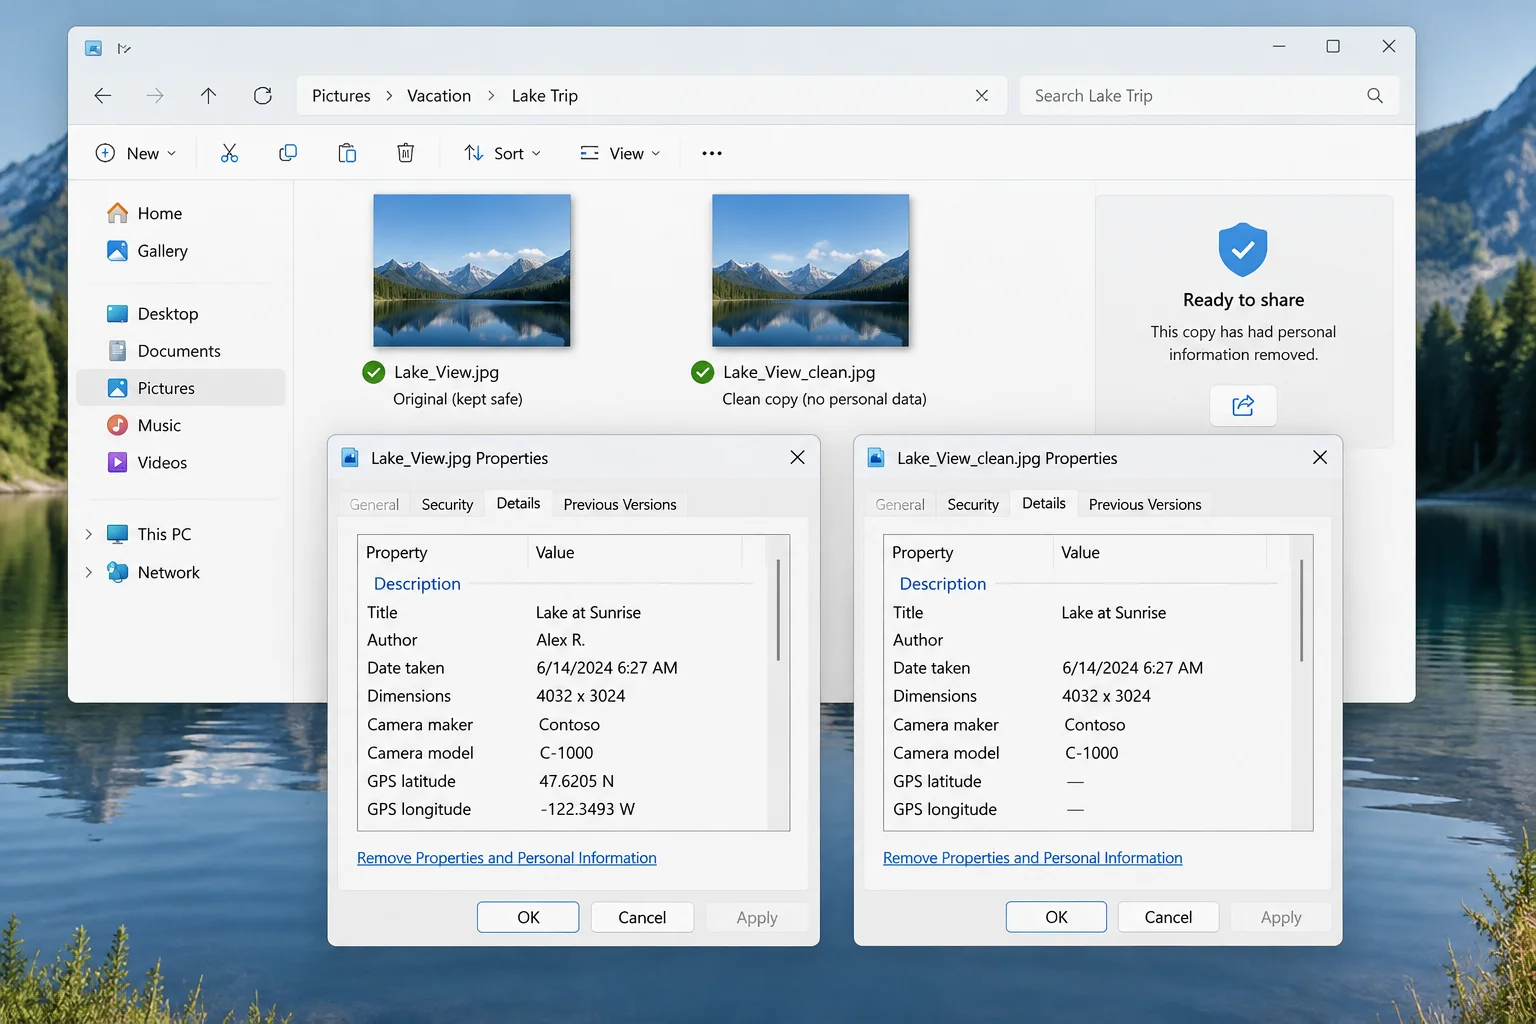Open General tab in Lake_View_clean.jpg Properties

click(x=900, y=504)
